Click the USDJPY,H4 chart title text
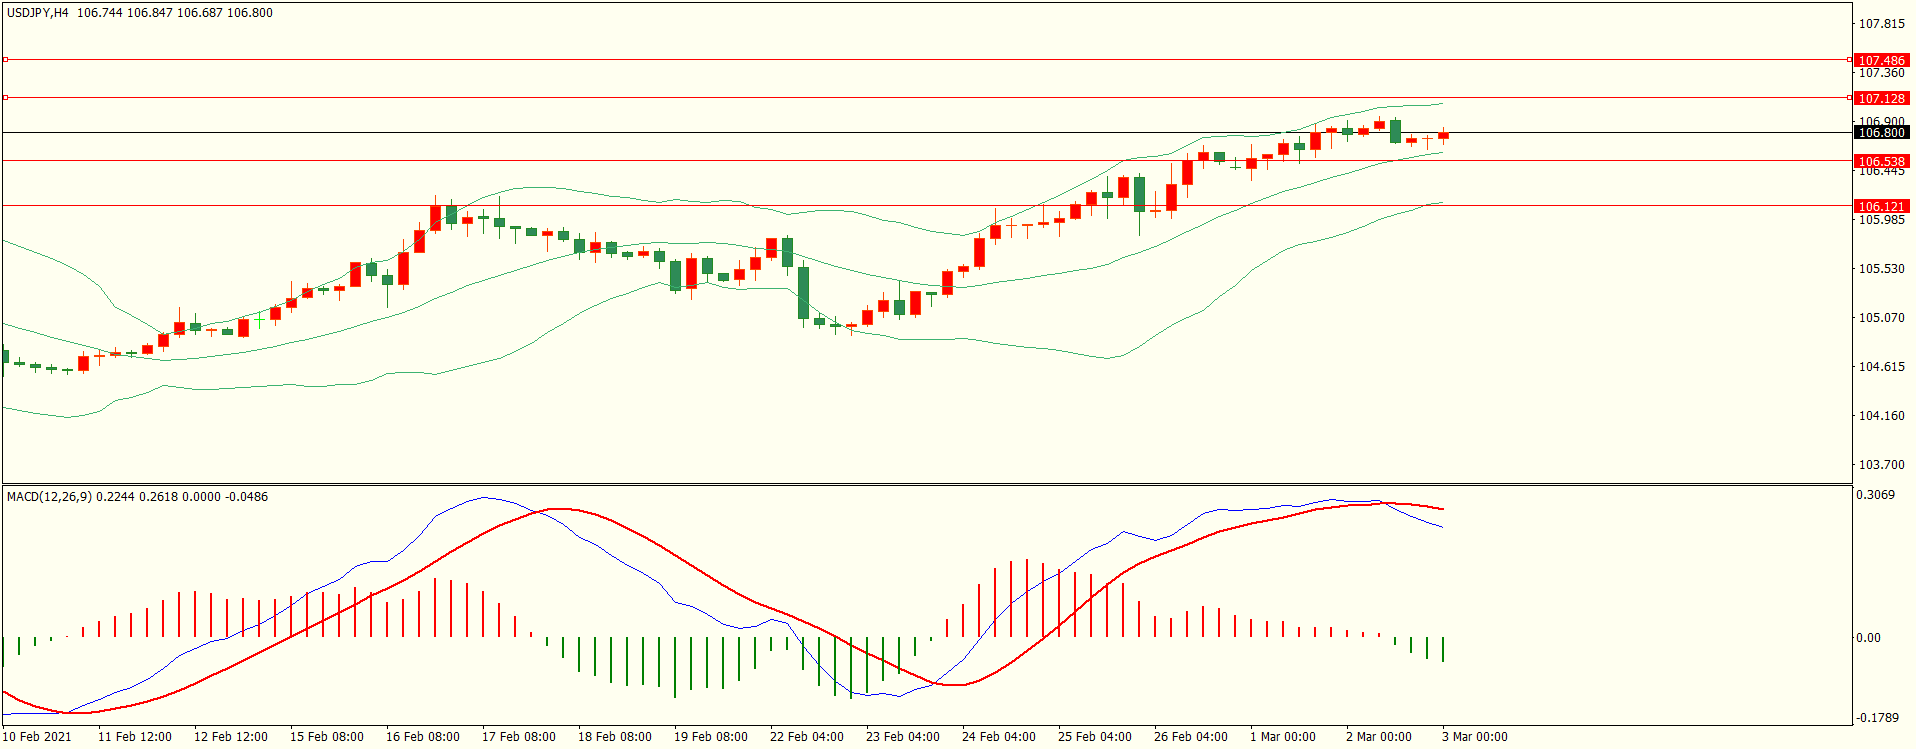Viewport: 1916px width, 749px height. pyautogui.click(x=38, y=13)
